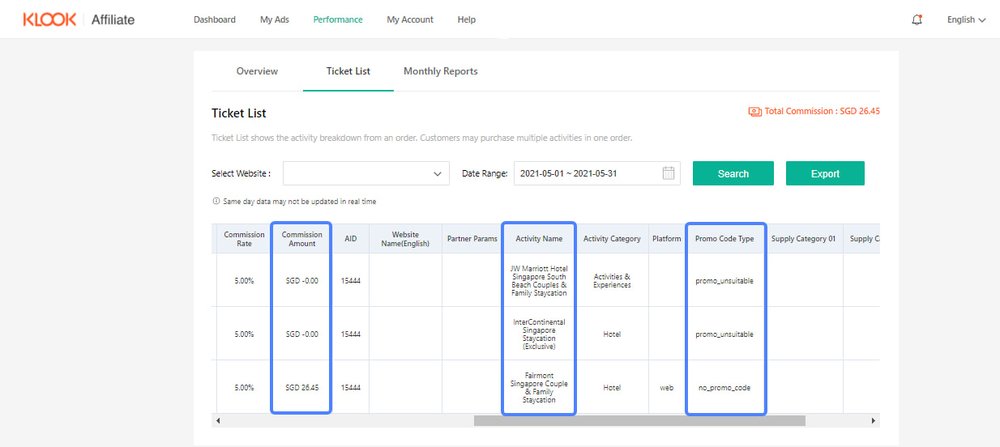
Task: Go to Dashboard menu
Action: 214,20
